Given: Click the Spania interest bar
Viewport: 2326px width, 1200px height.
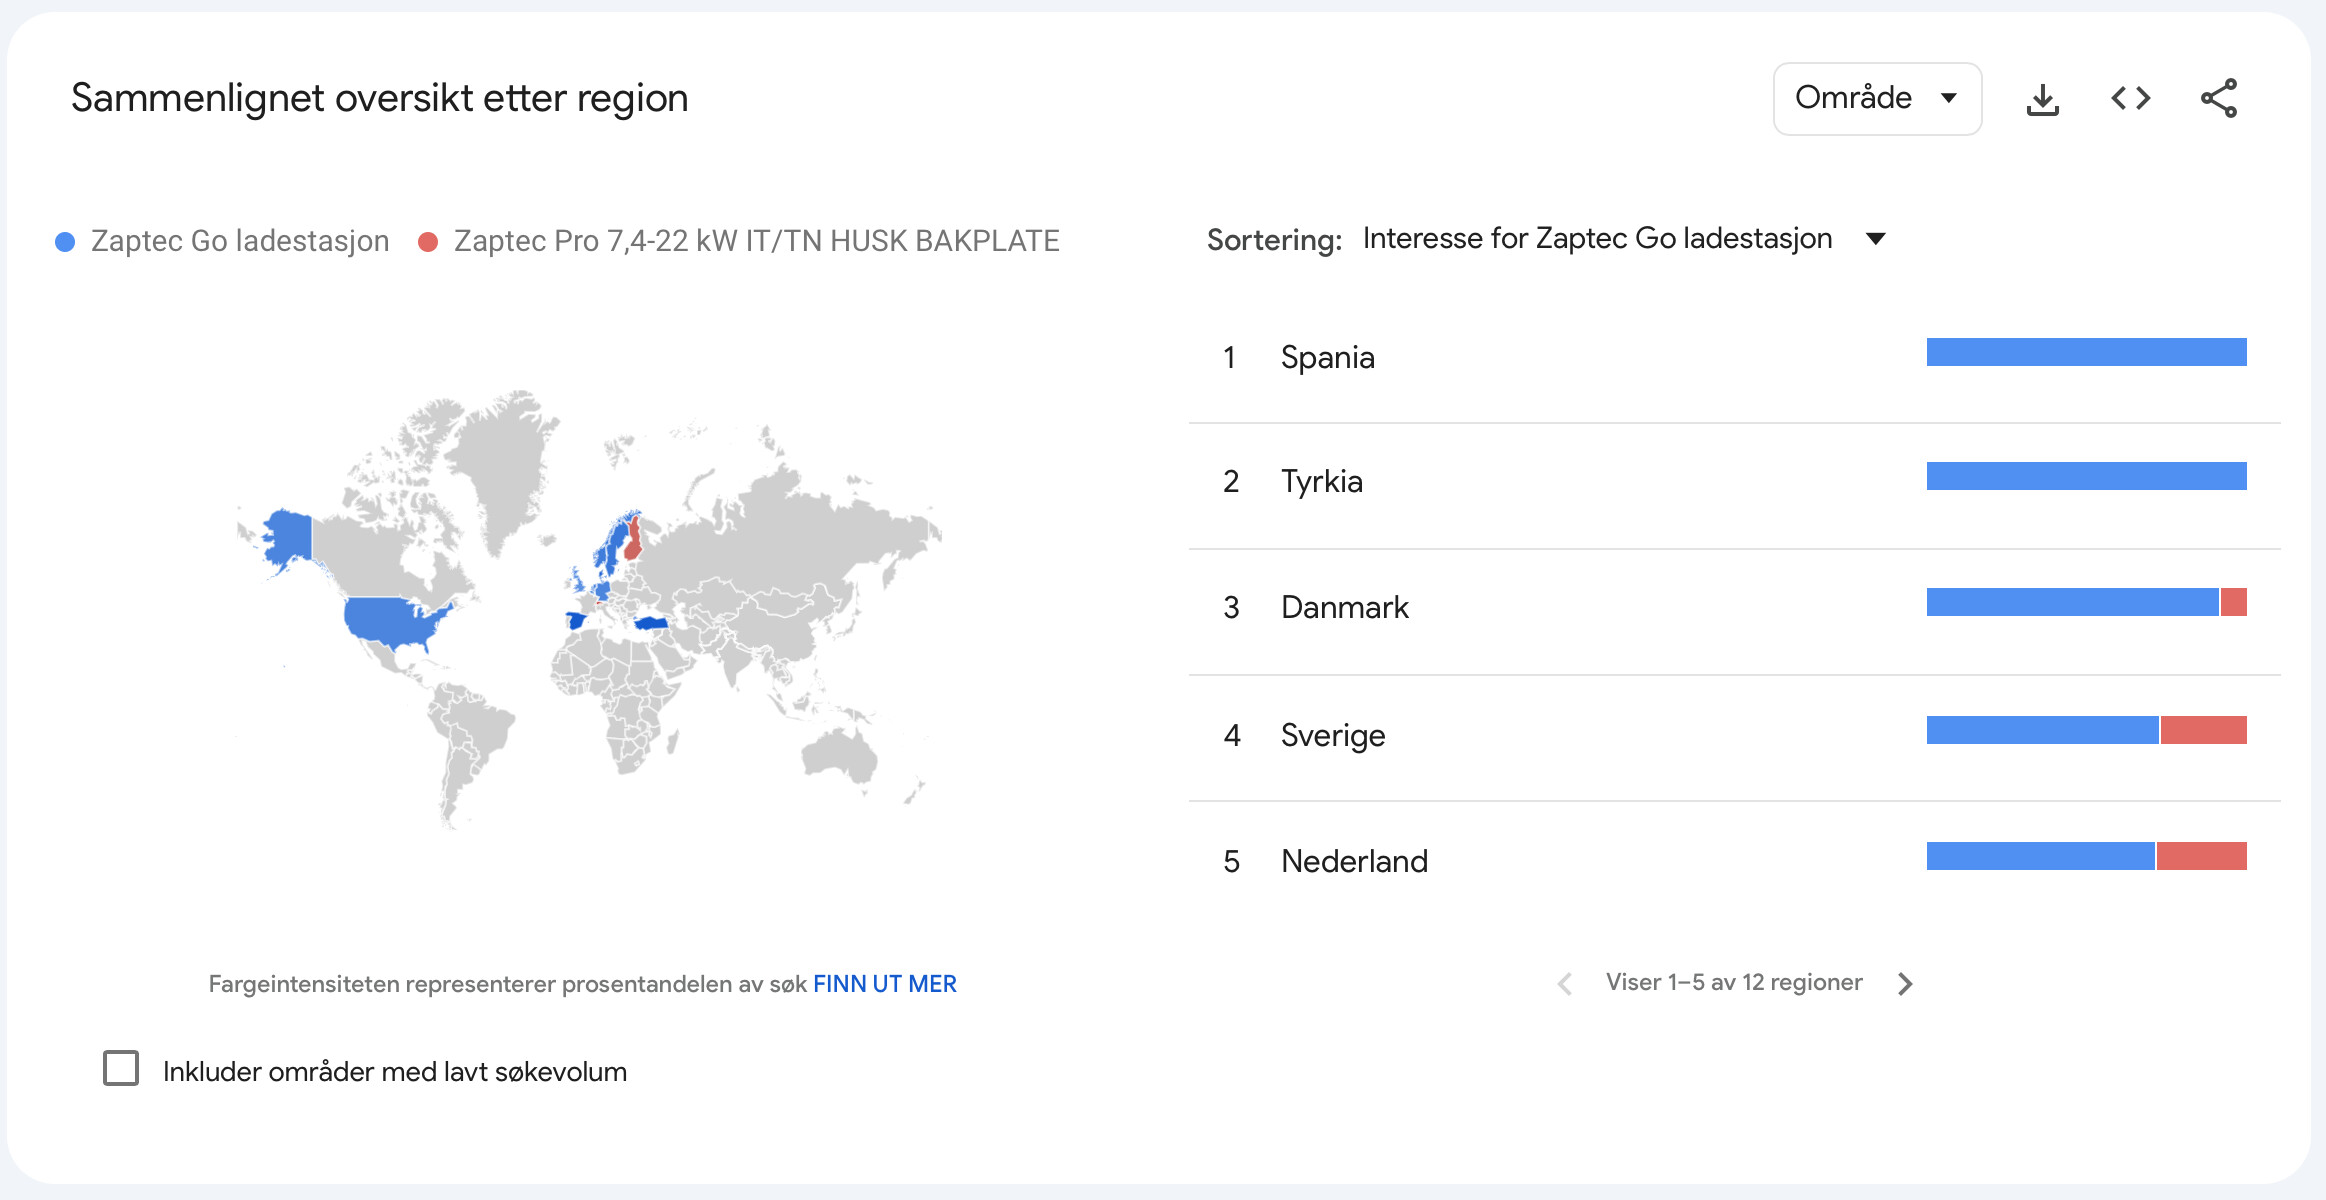Looking at the screenshot, I should pos(2086,352).
